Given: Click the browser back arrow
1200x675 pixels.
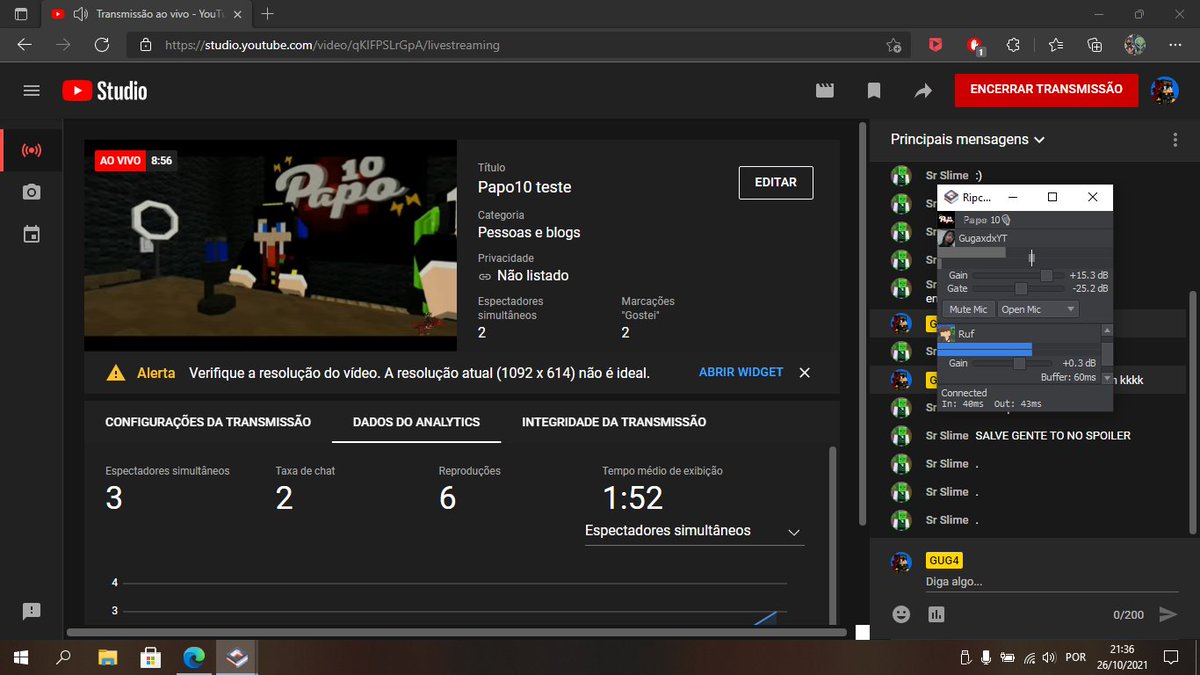Looking at the screenshot, I should [24, 45].
